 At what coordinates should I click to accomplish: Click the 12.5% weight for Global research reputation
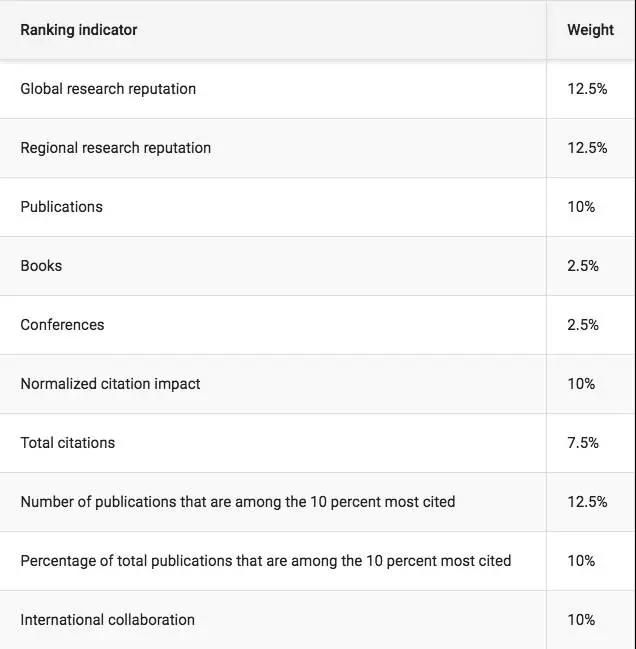click(587, 89)
